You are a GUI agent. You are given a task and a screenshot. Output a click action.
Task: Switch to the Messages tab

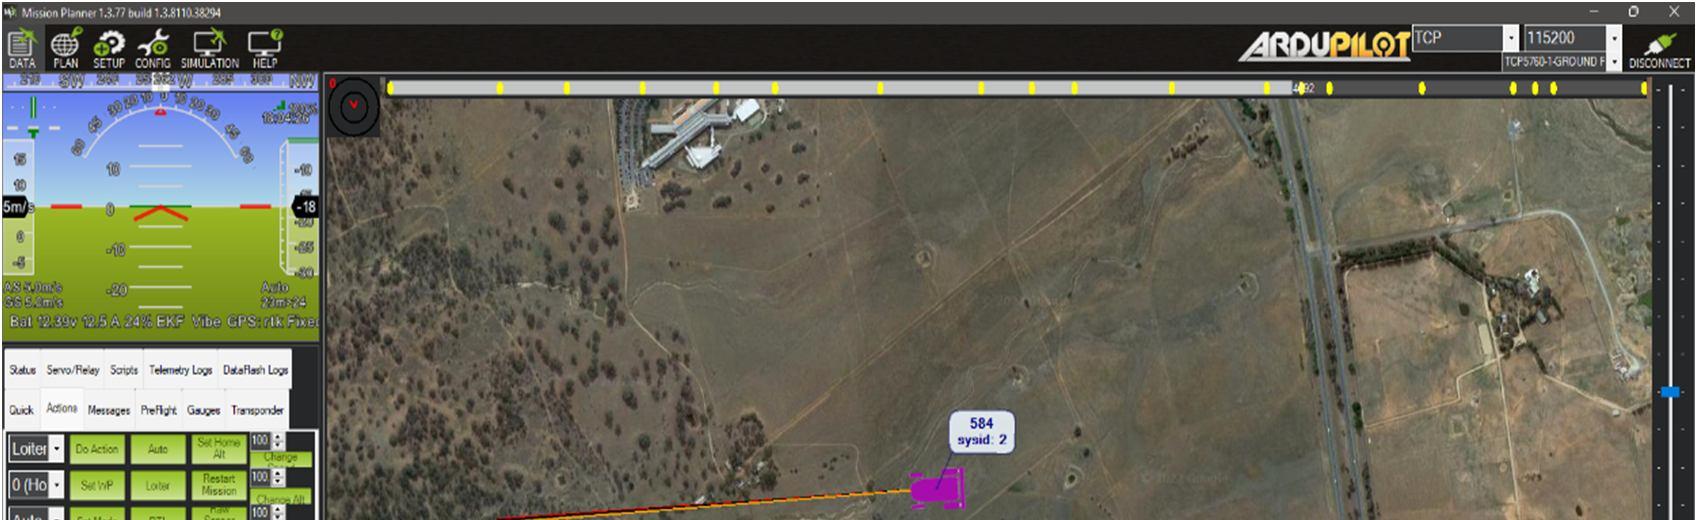click(108, 410)
